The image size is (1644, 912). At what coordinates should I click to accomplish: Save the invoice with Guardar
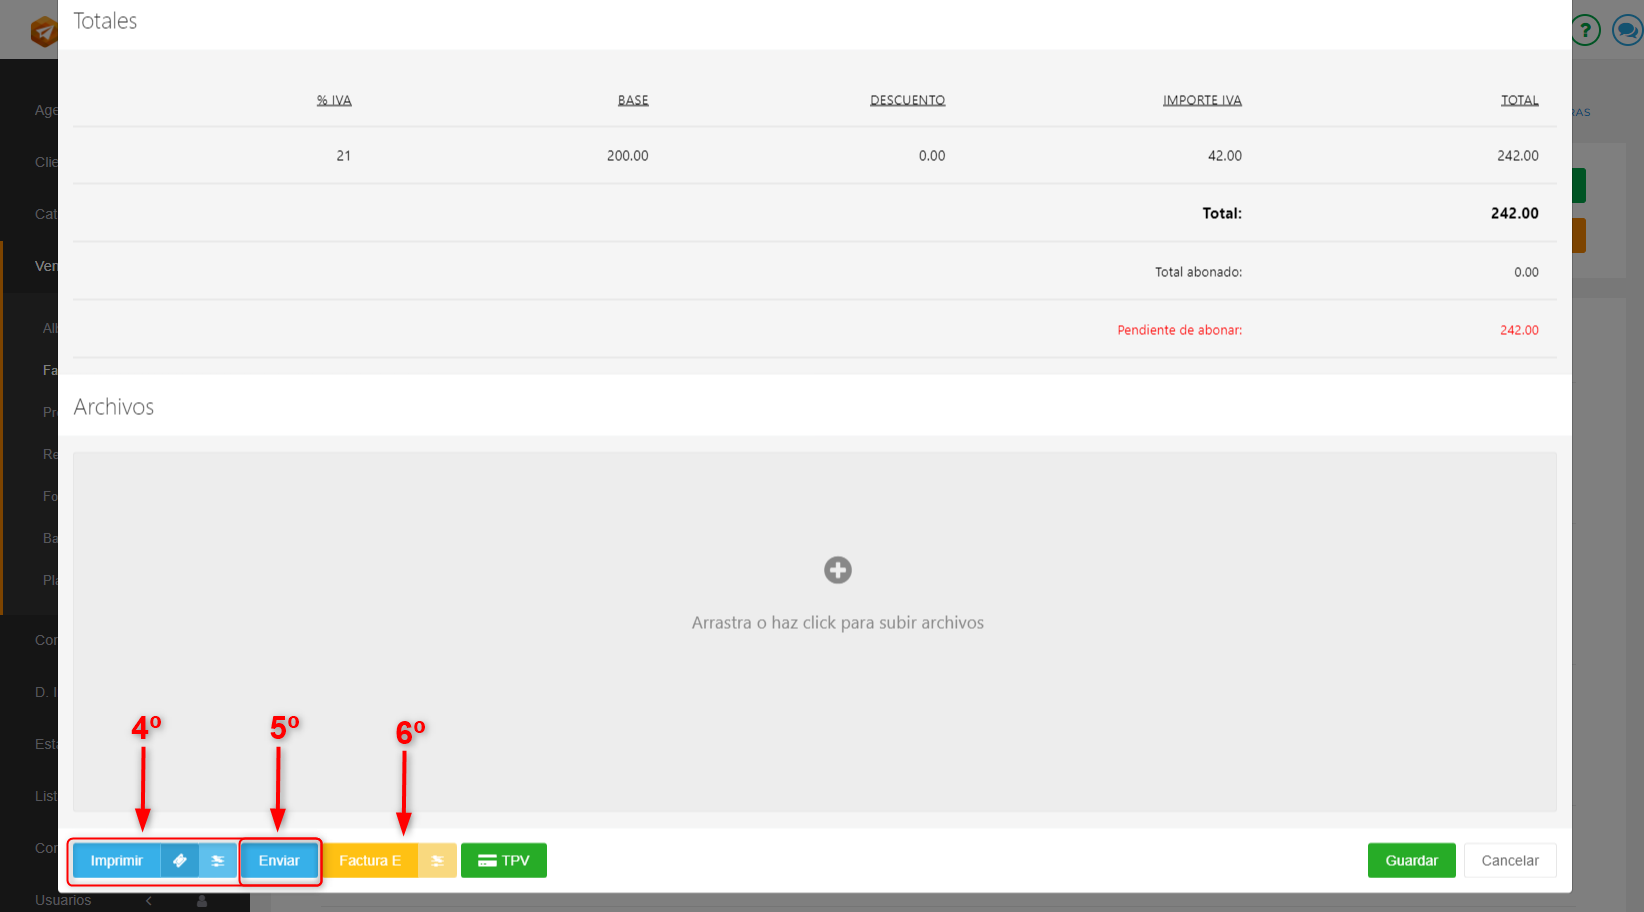coord(1411,860)
